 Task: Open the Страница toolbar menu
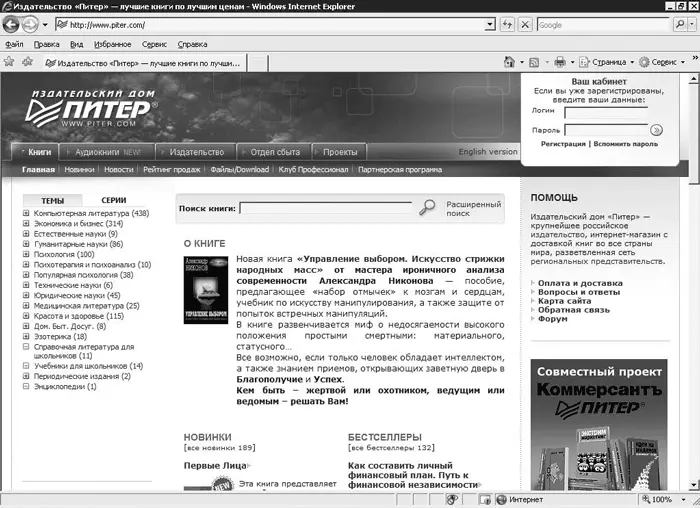coord(607,62)
